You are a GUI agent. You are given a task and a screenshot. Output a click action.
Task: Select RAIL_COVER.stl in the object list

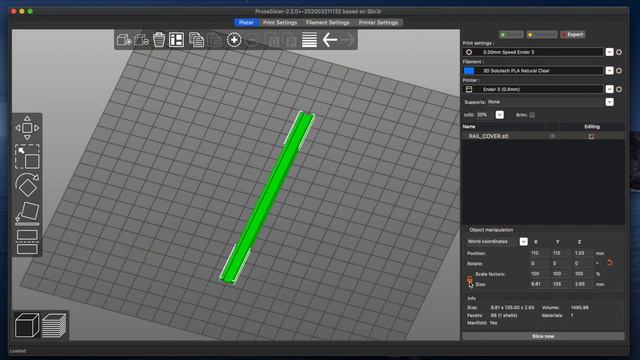(x=488, y=136)
